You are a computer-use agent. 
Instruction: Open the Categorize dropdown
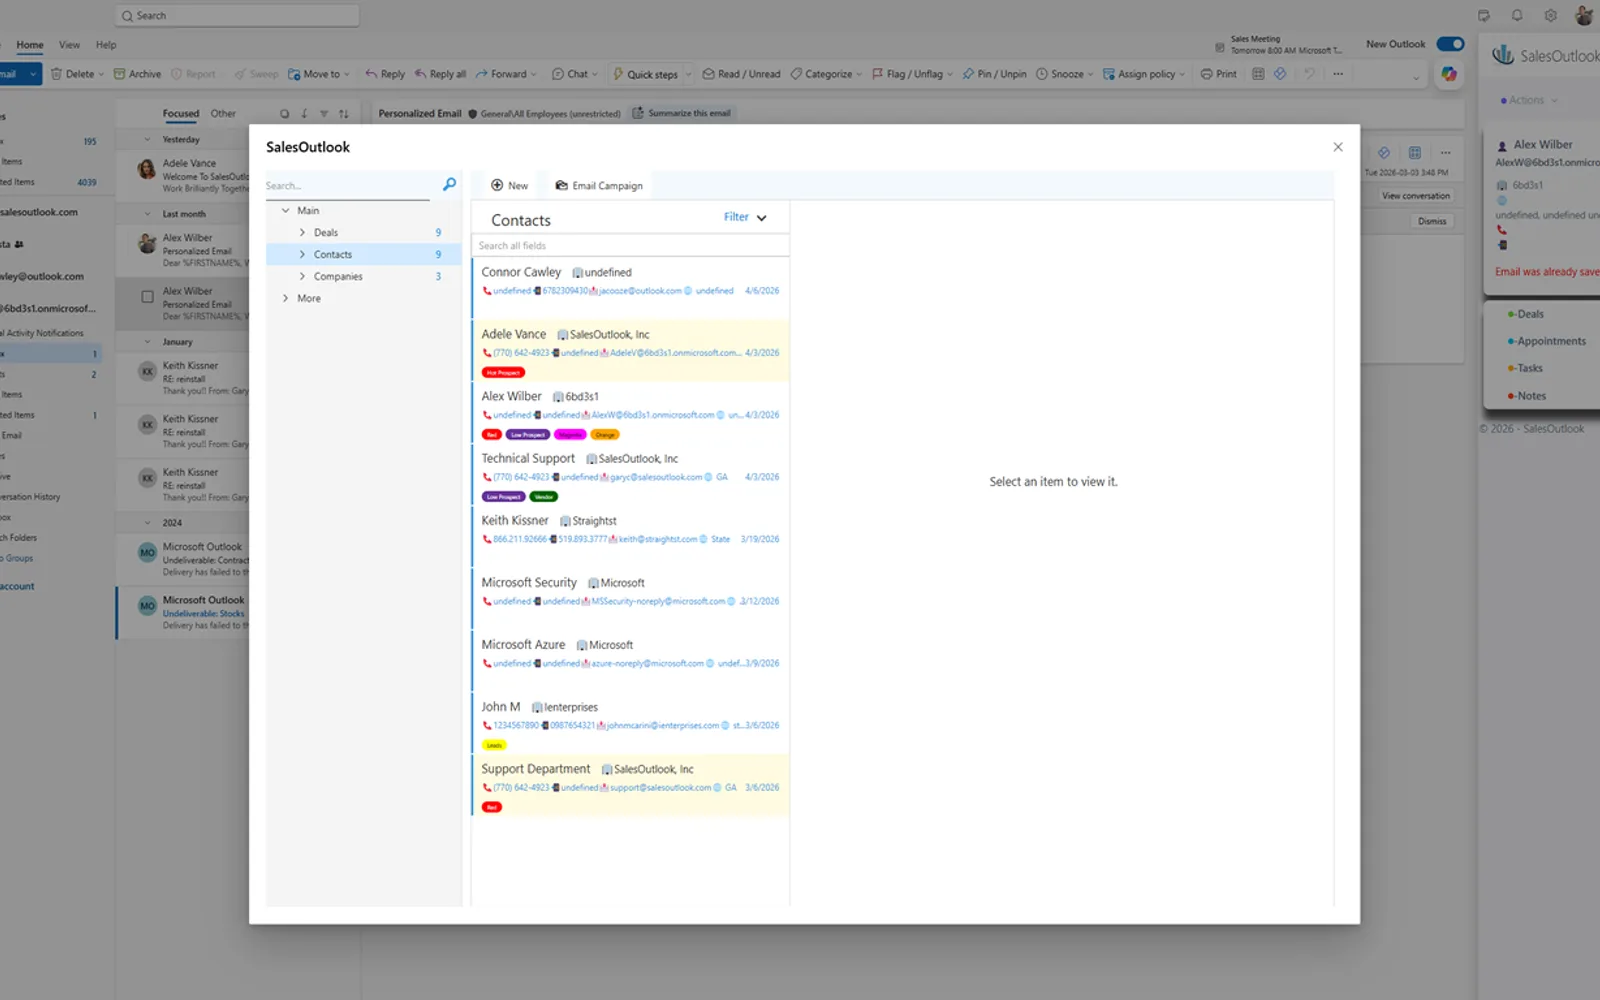826,74
